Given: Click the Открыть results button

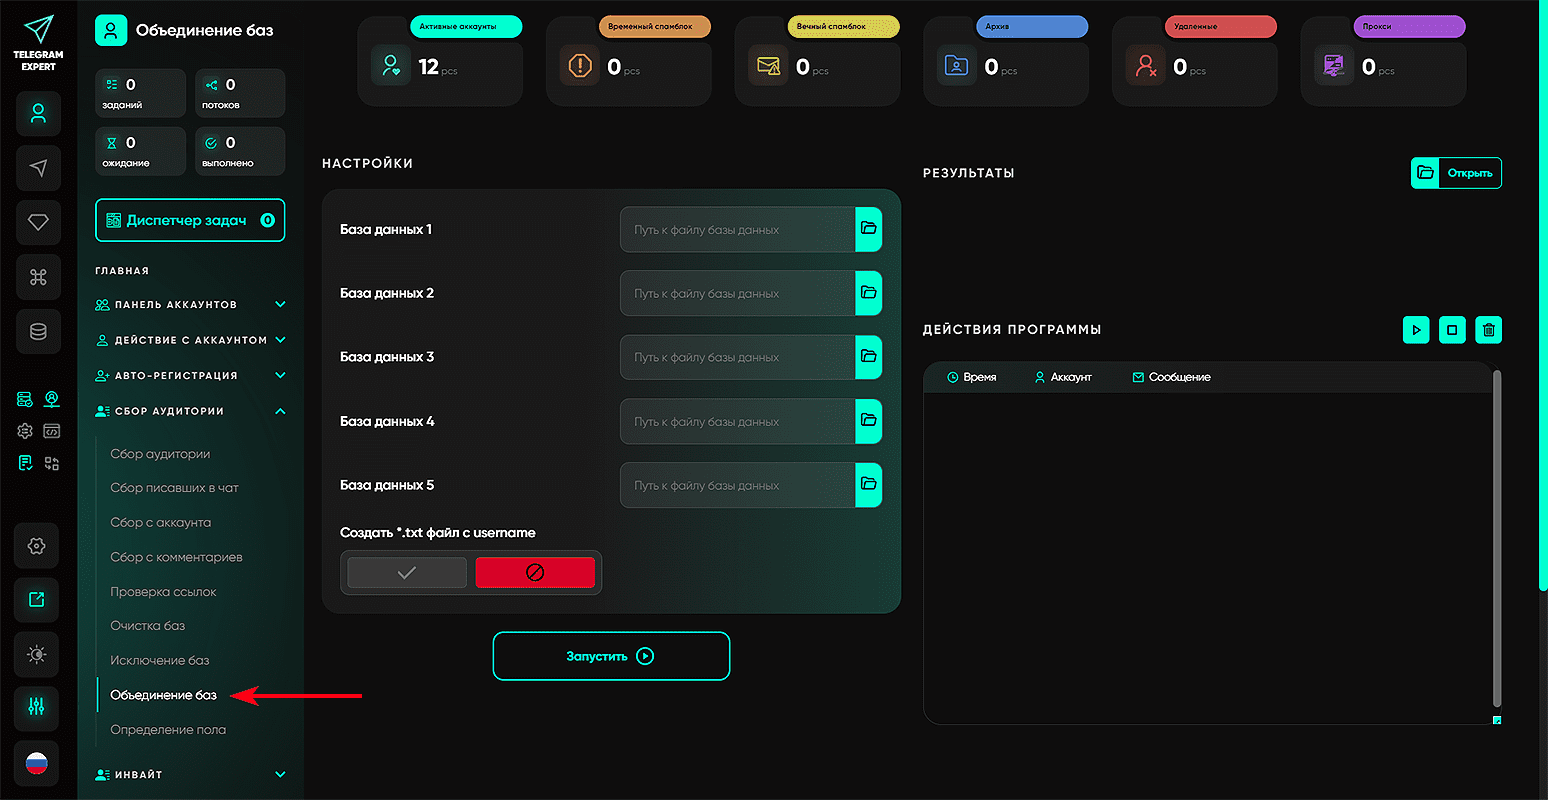Looking at the screenshot, I should [1456, 173].
